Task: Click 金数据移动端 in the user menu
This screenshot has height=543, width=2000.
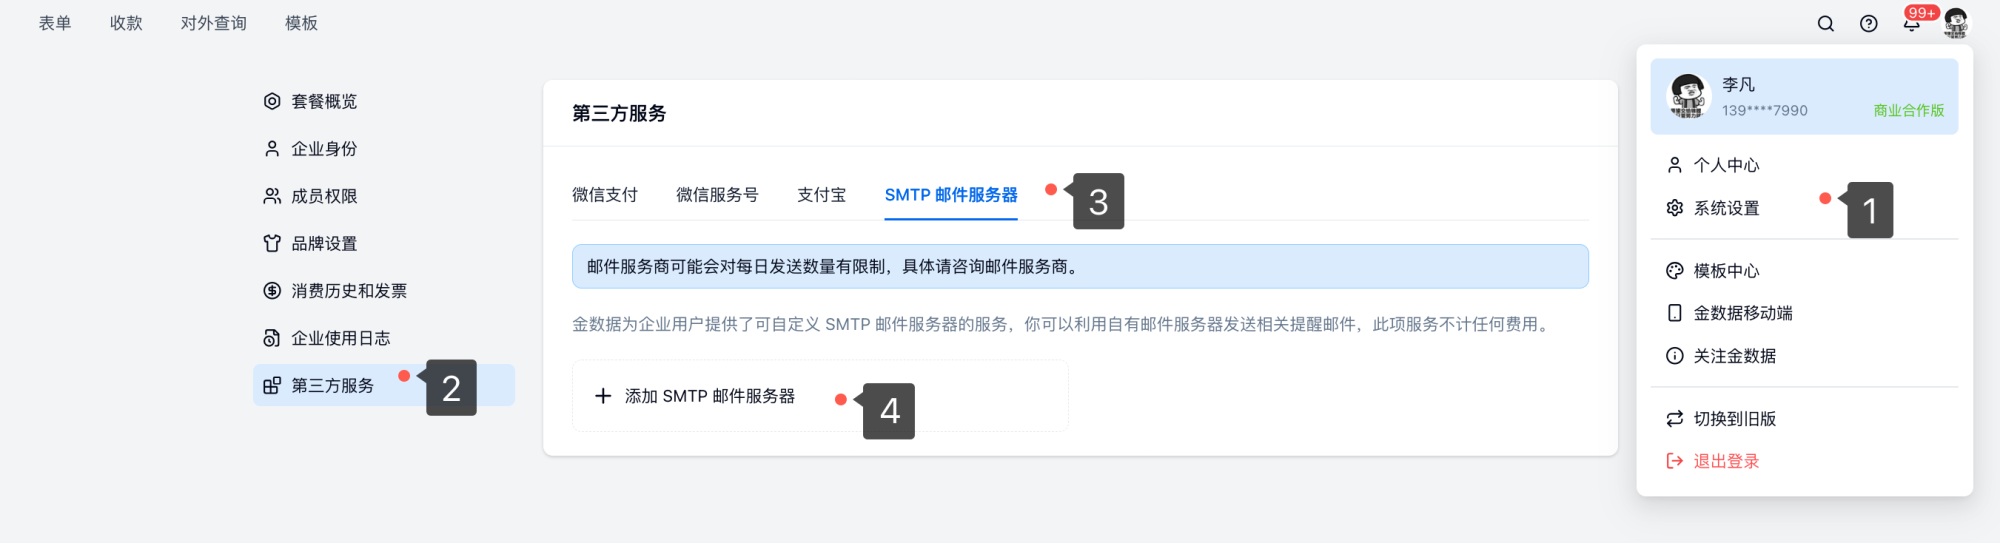Action: tap(1742, 313)
